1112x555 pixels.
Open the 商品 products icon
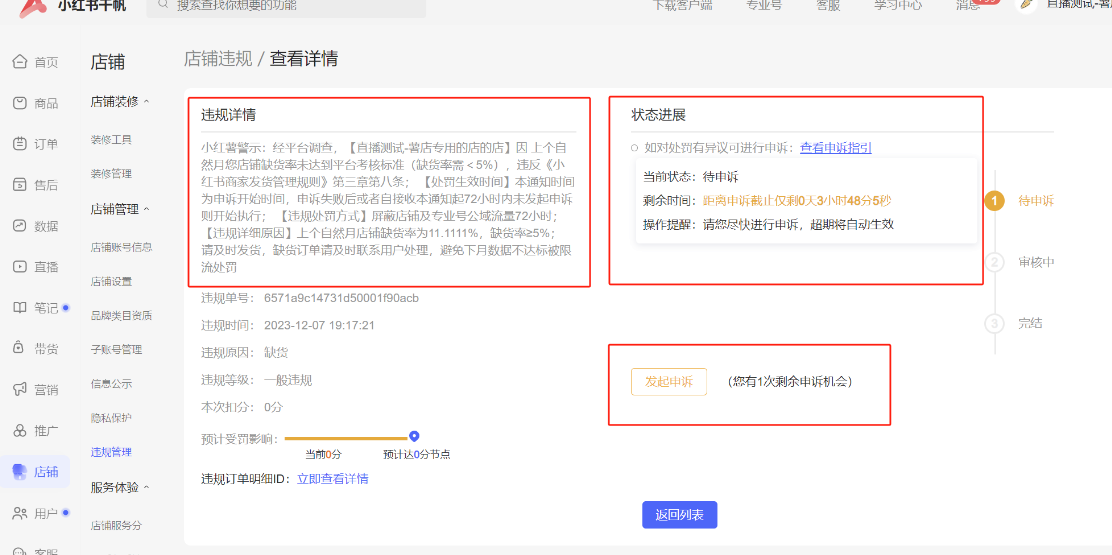[20, 103]
